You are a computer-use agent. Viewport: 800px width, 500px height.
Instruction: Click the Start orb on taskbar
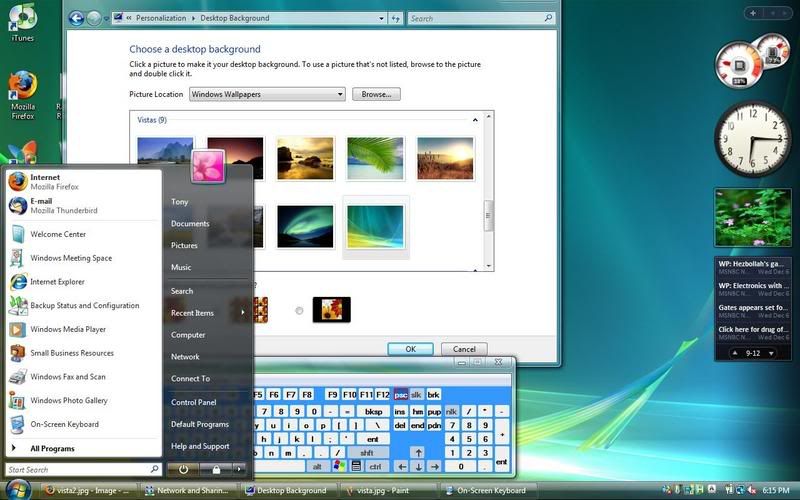18,490
